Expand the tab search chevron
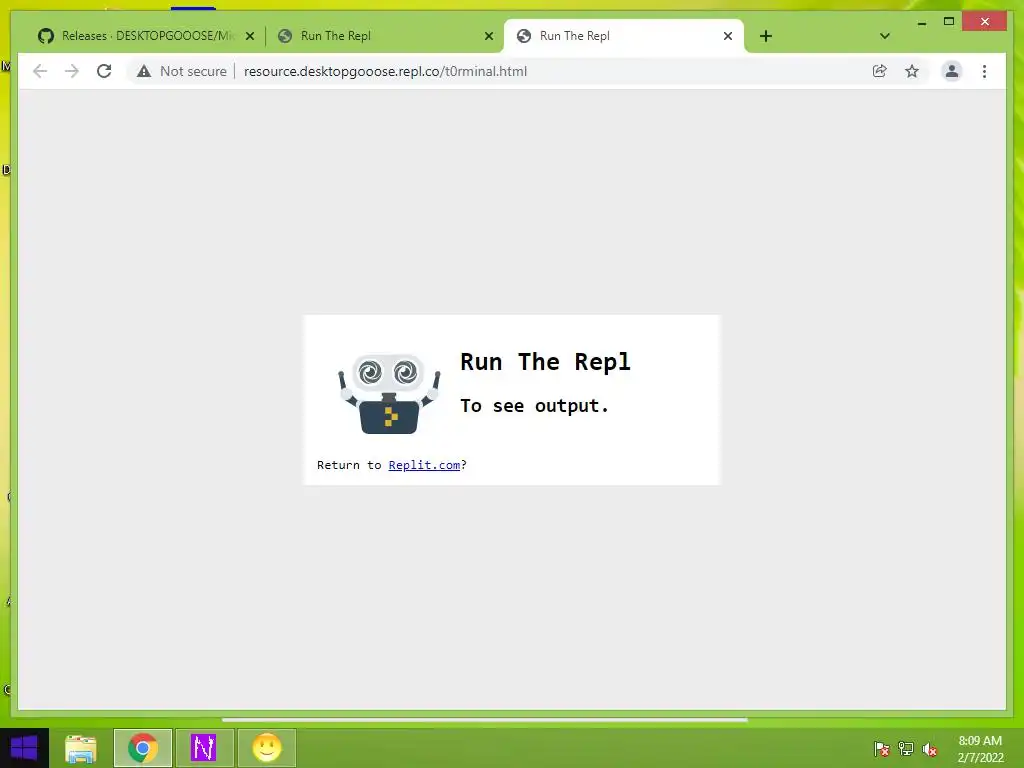This screenshot has width=1024, height=768. 885,36
